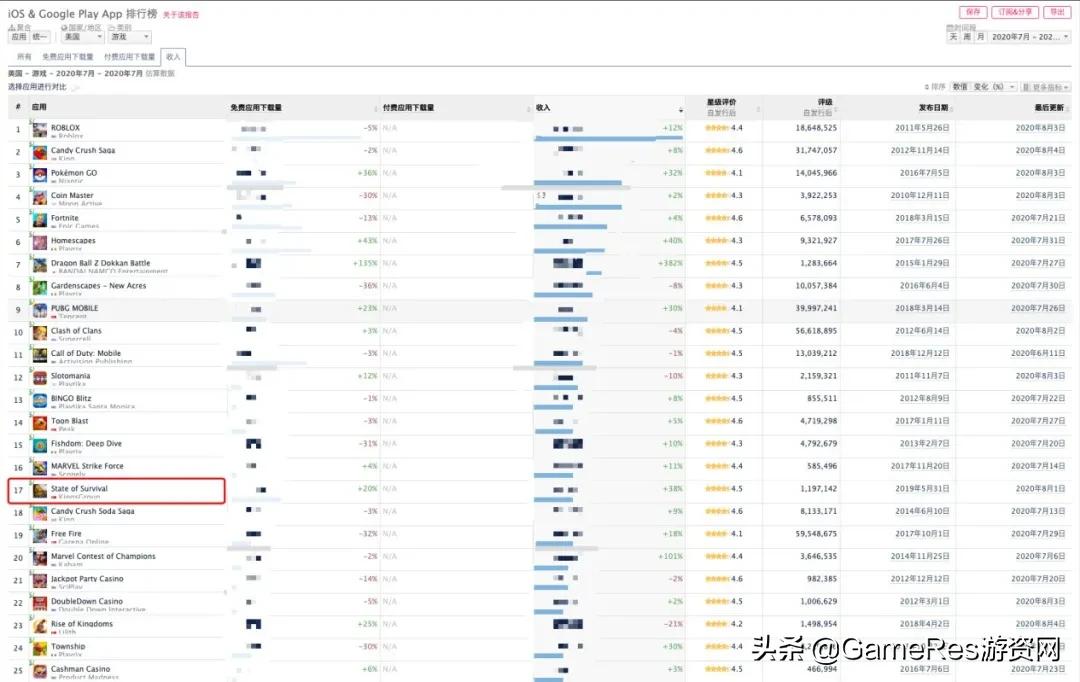Select 天 for daily time granularity

[x=951, y=36]
